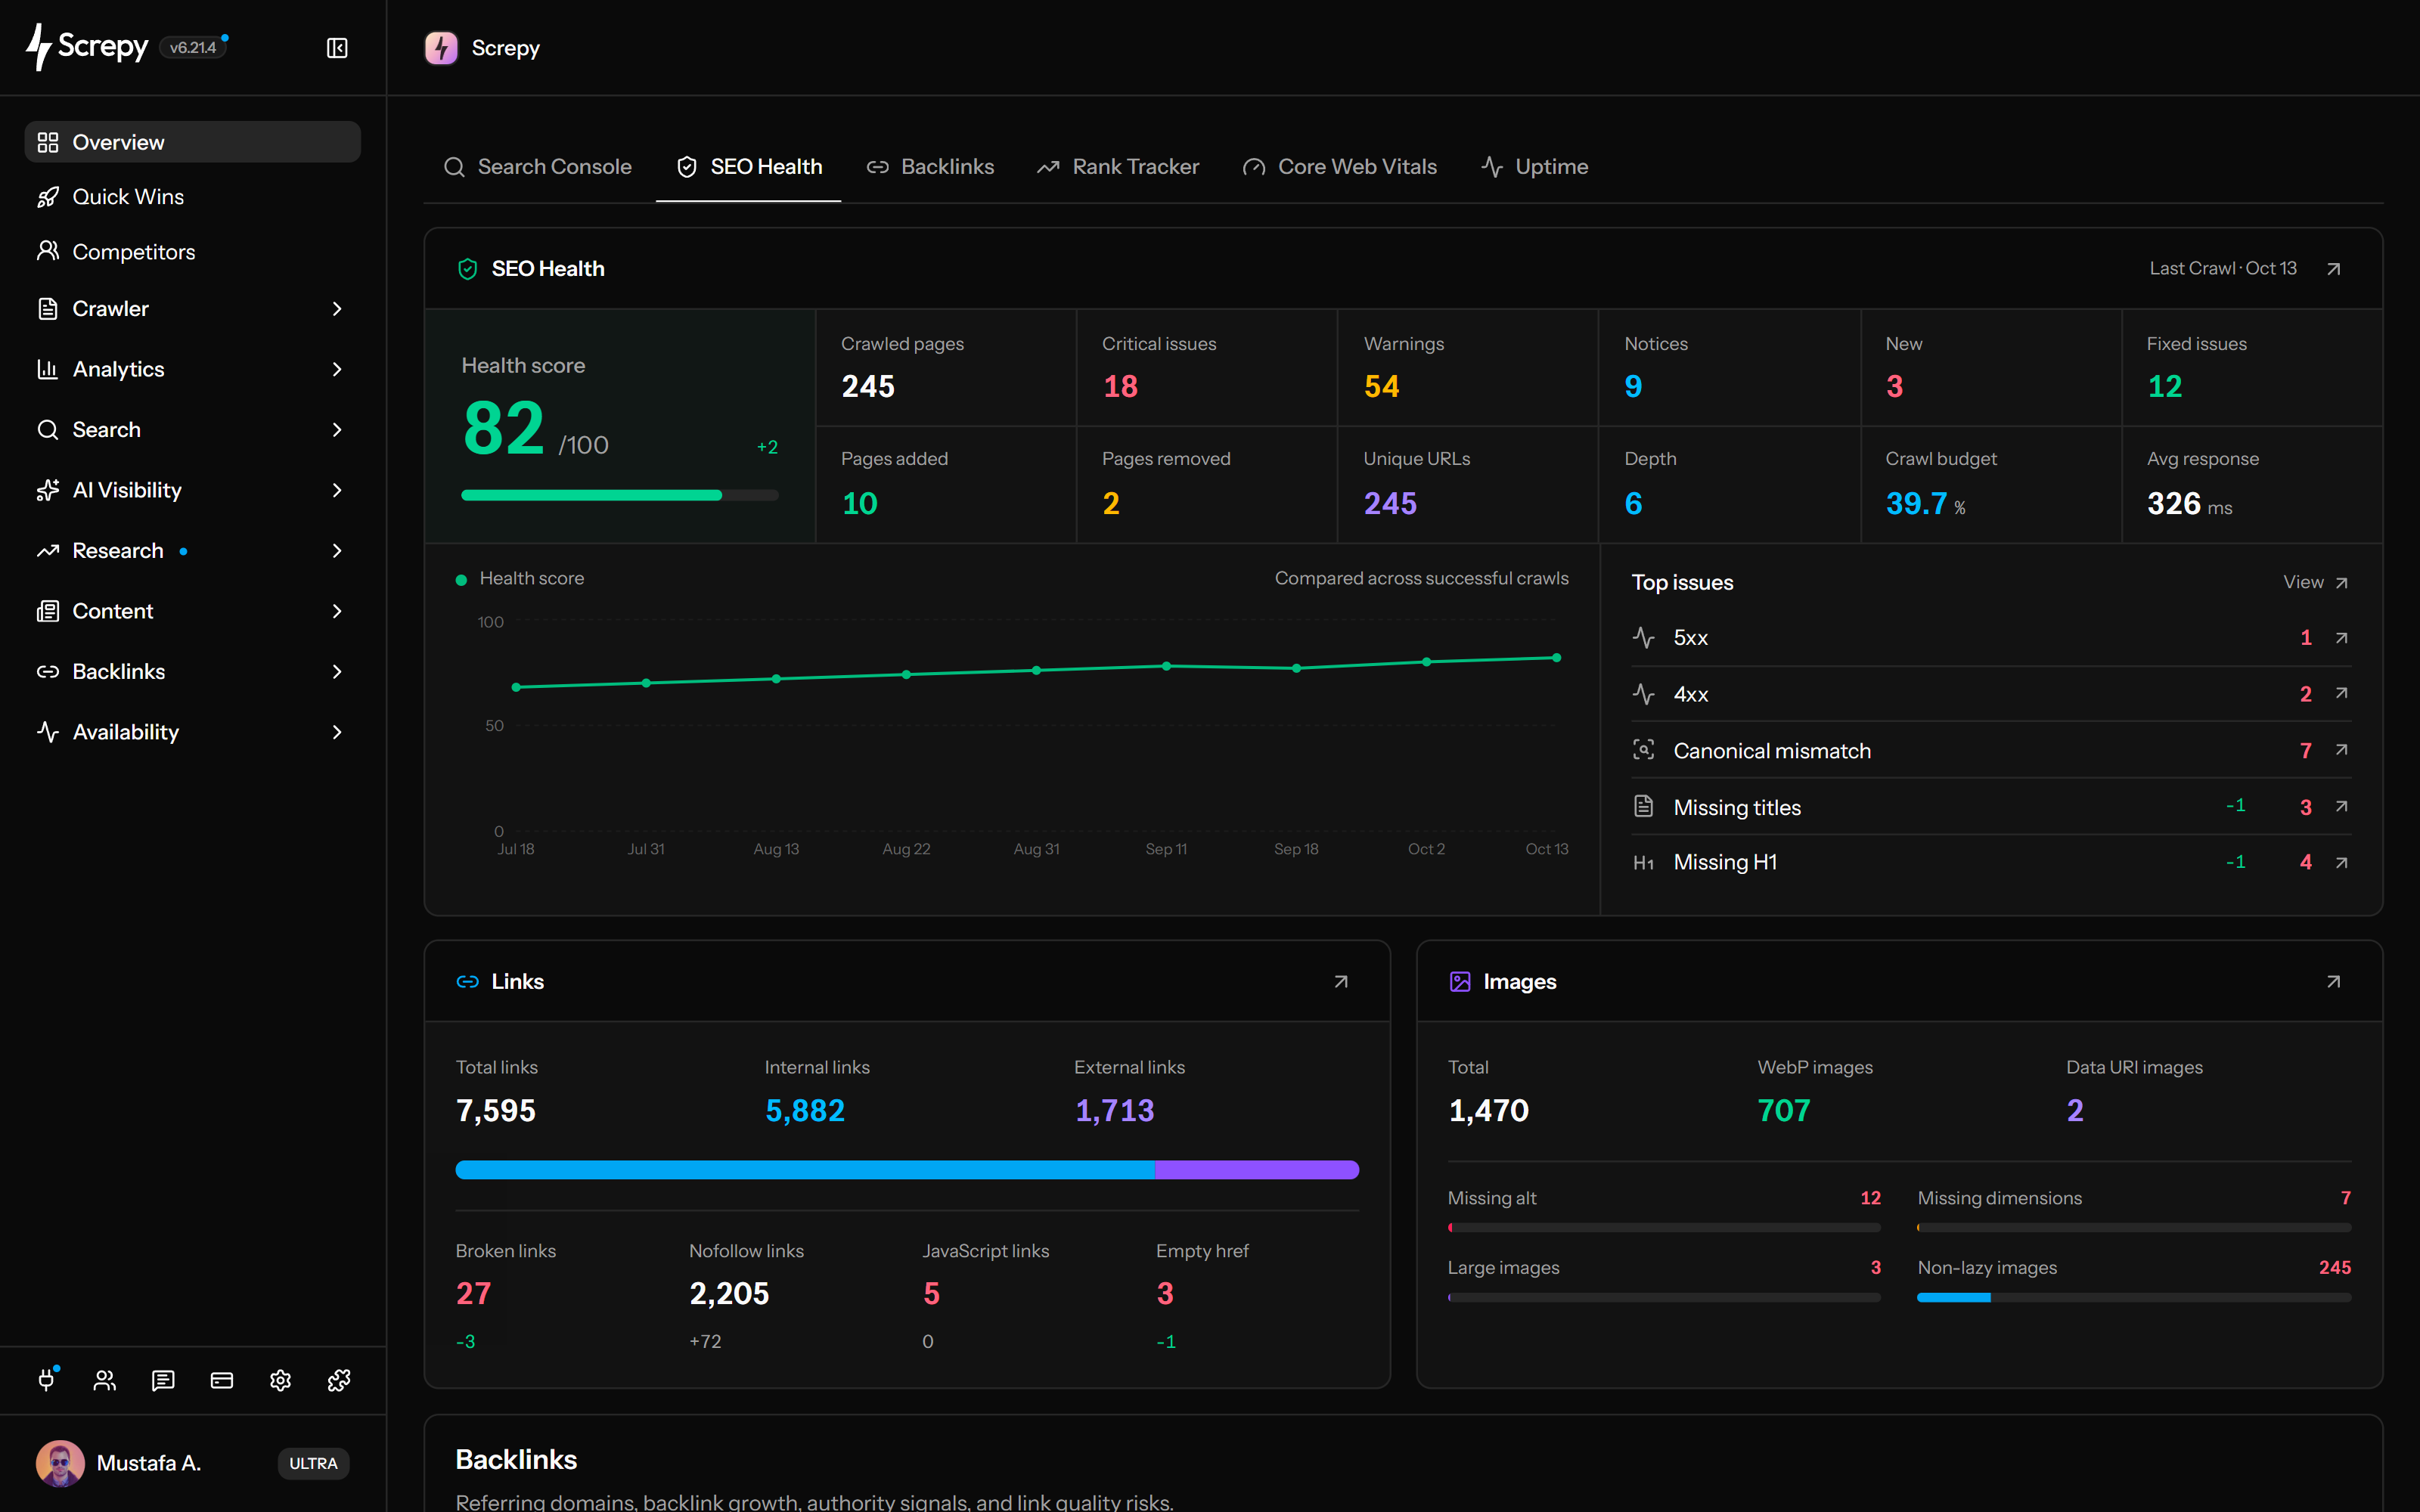This screenshot has height=1512, width=2420.
Task: Open the extensions puzzle icon
Action: (x=339, y=1380)
